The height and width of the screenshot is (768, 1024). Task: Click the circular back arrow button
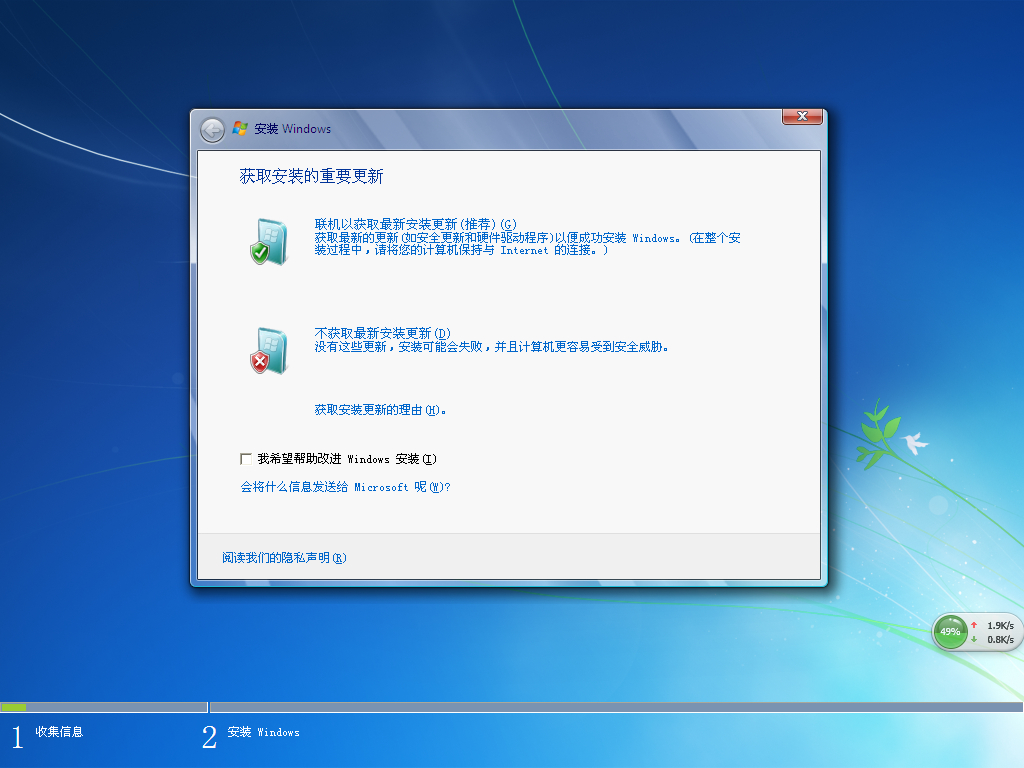pyautogui.click(x=212, y=129)
